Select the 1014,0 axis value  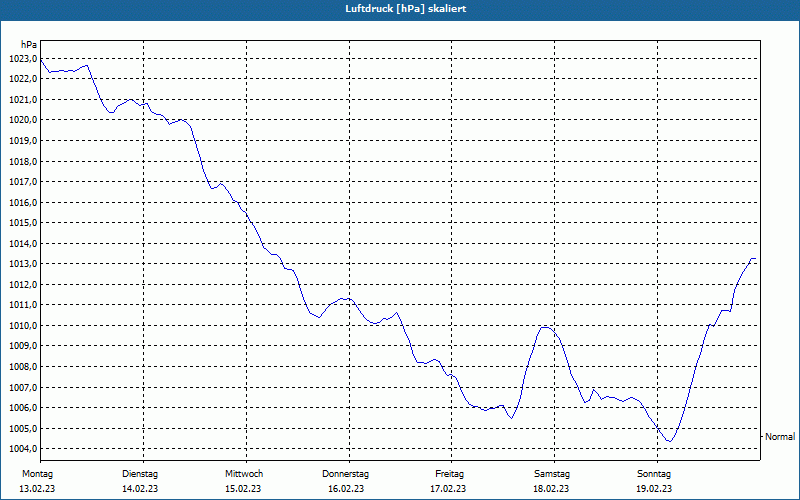tap(23, 243)
